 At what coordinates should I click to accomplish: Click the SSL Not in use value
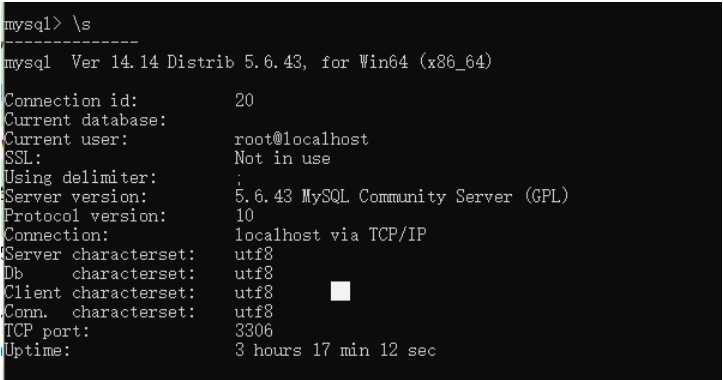282,158
